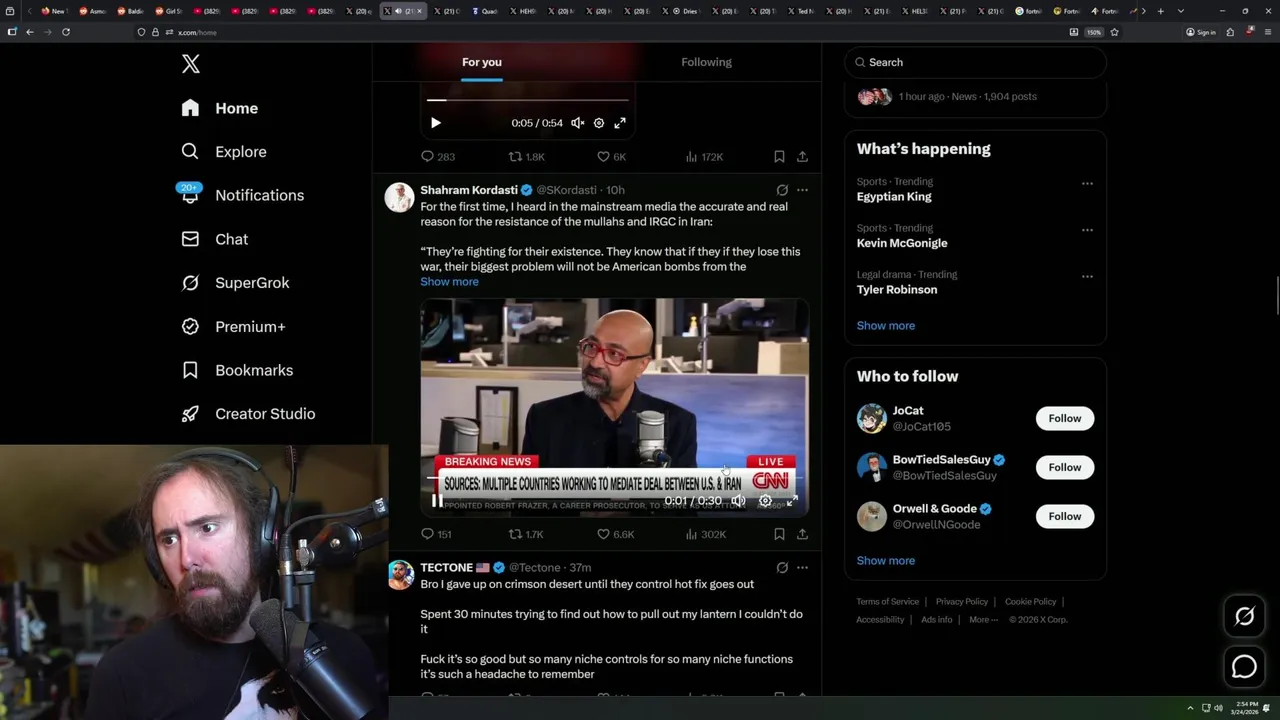Screen dimensions: 1280x720
Task: Open Creator Studio rocket item
Action: (248, 414)
